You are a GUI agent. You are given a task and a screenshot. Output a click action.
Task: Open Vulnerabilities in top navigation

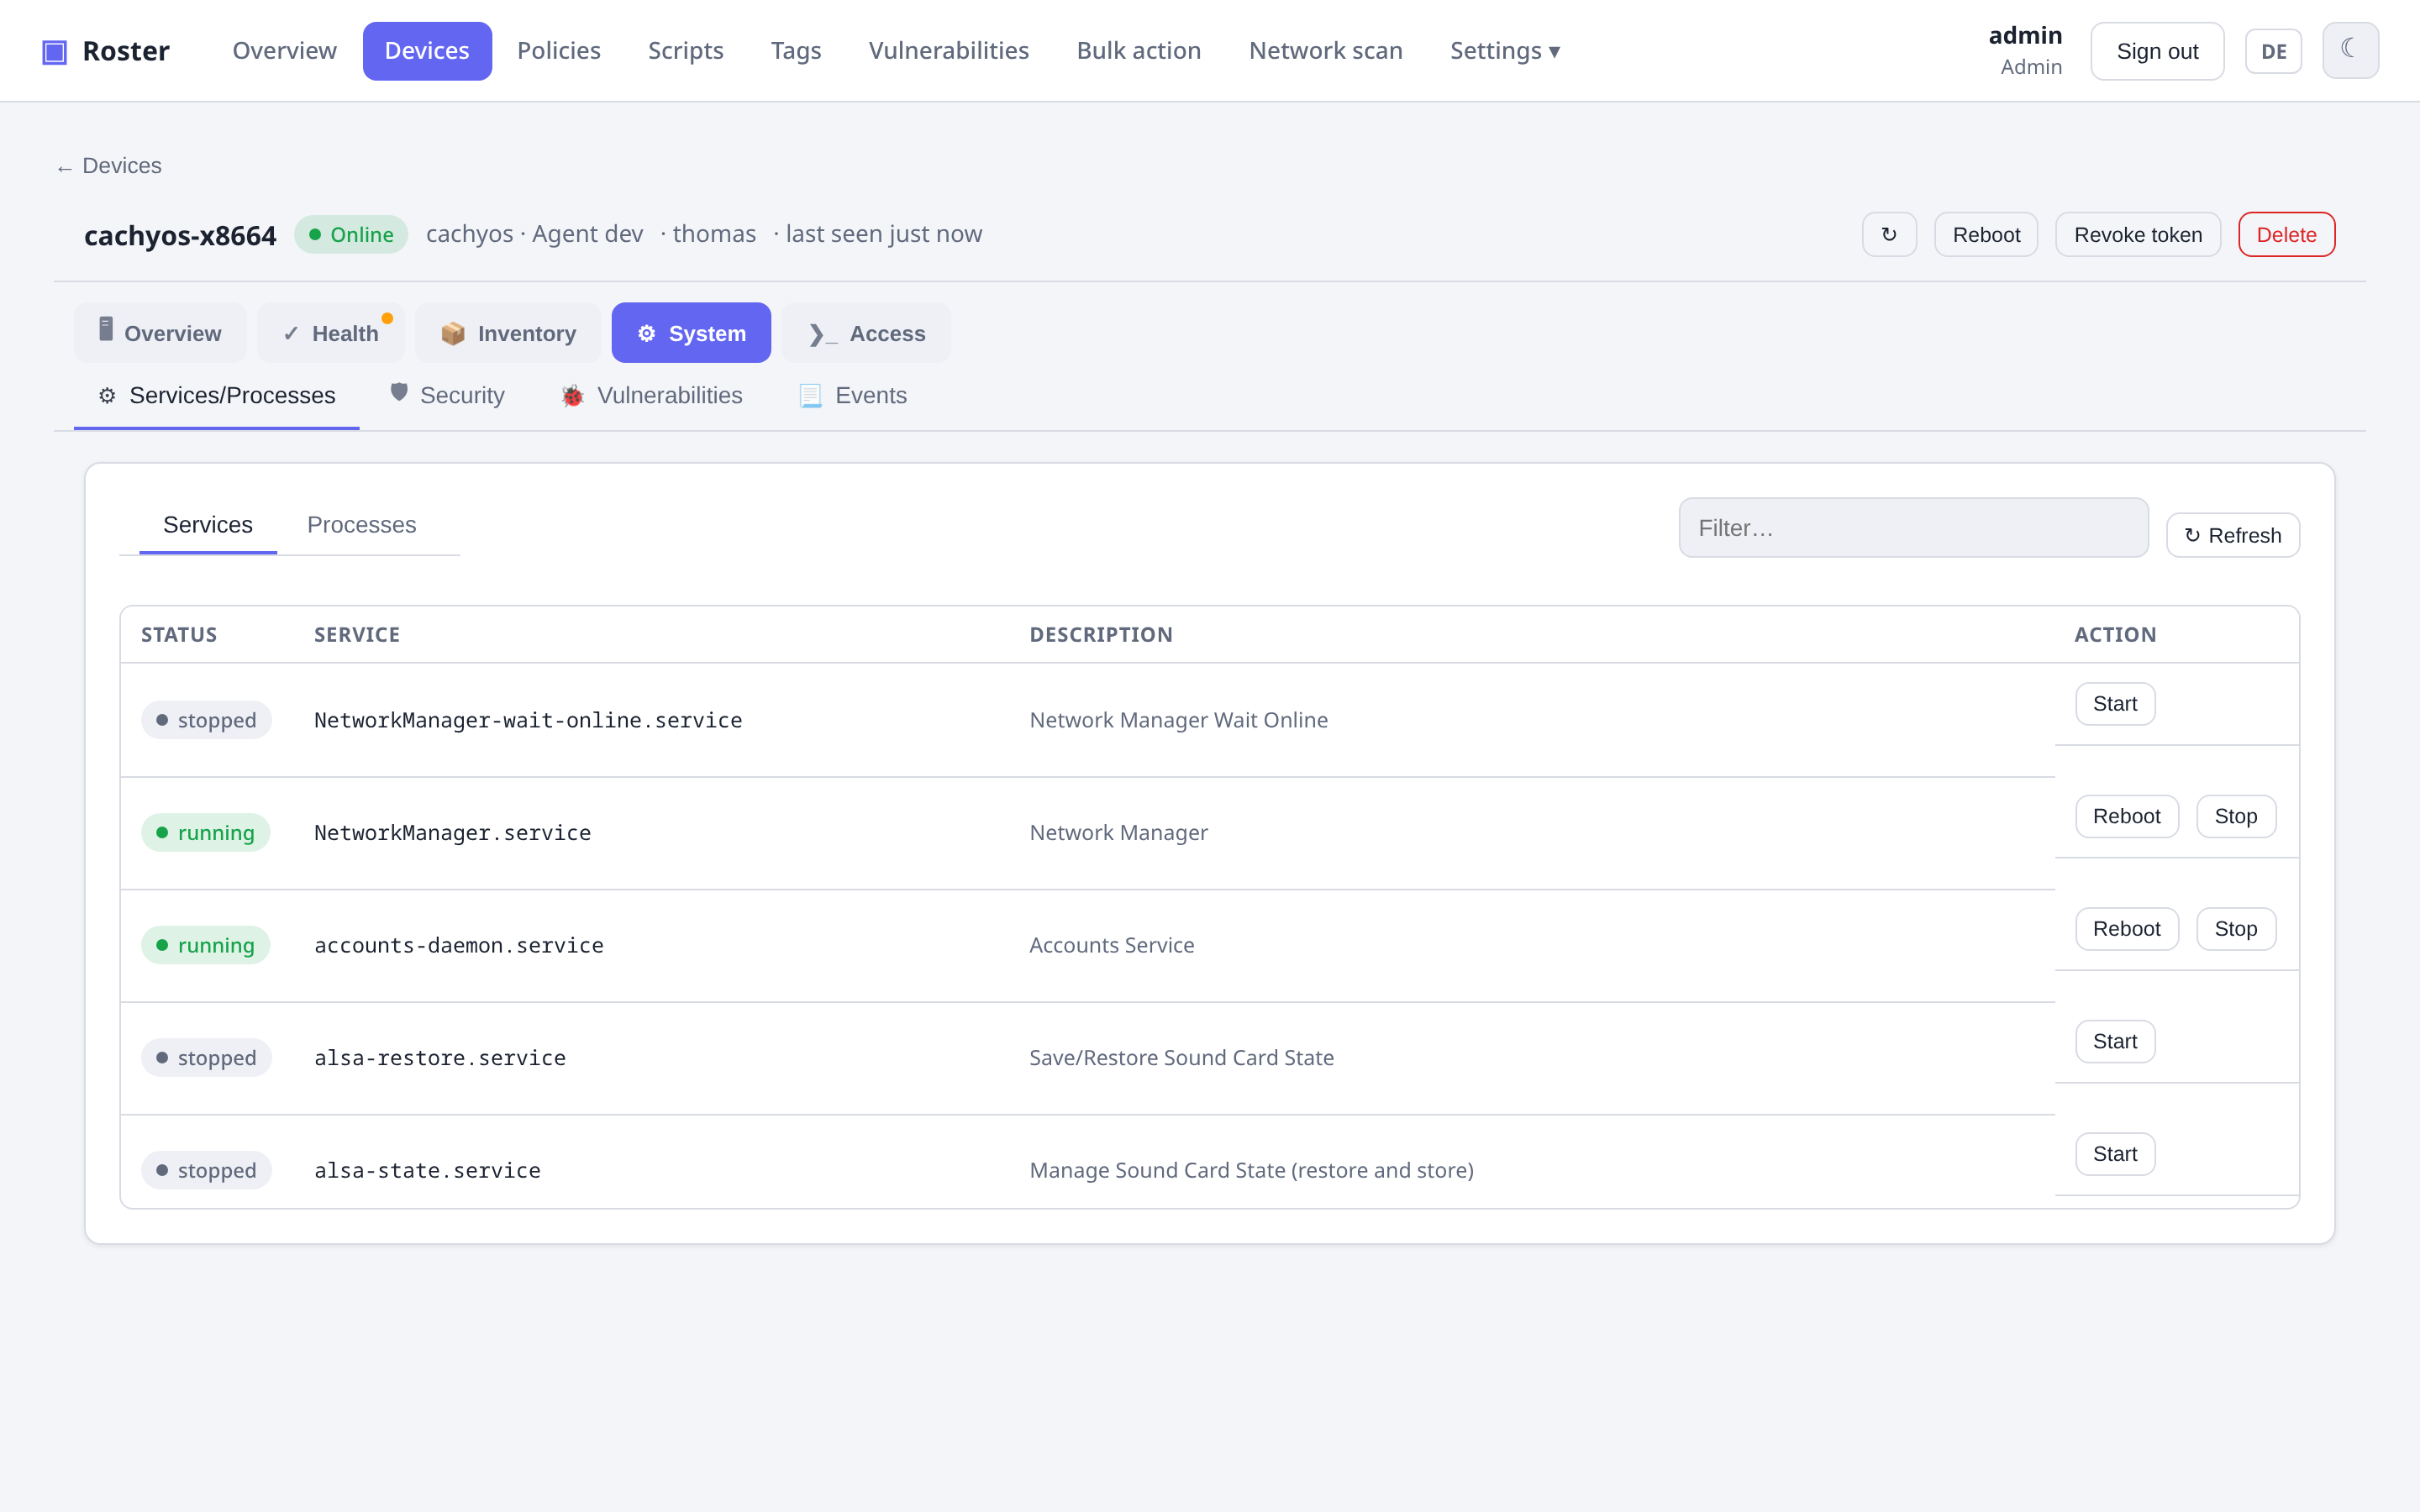point(948,50)
